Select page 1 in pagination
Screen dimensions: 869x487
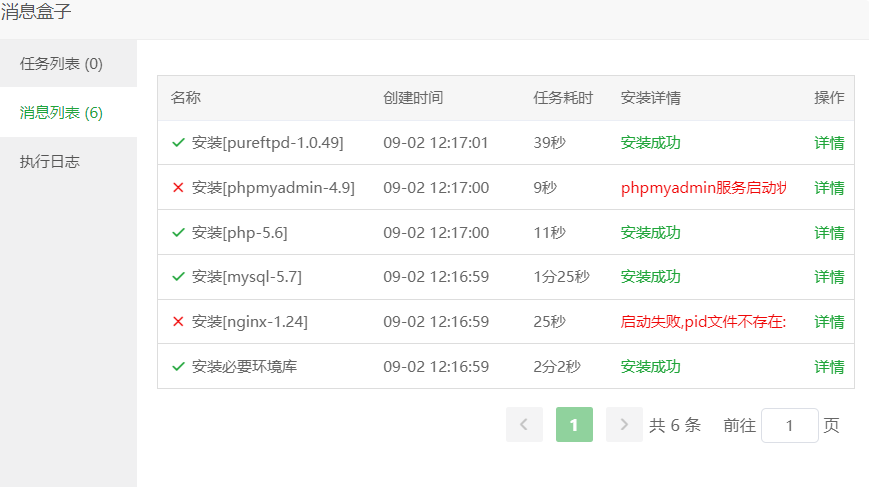[574, 424]
